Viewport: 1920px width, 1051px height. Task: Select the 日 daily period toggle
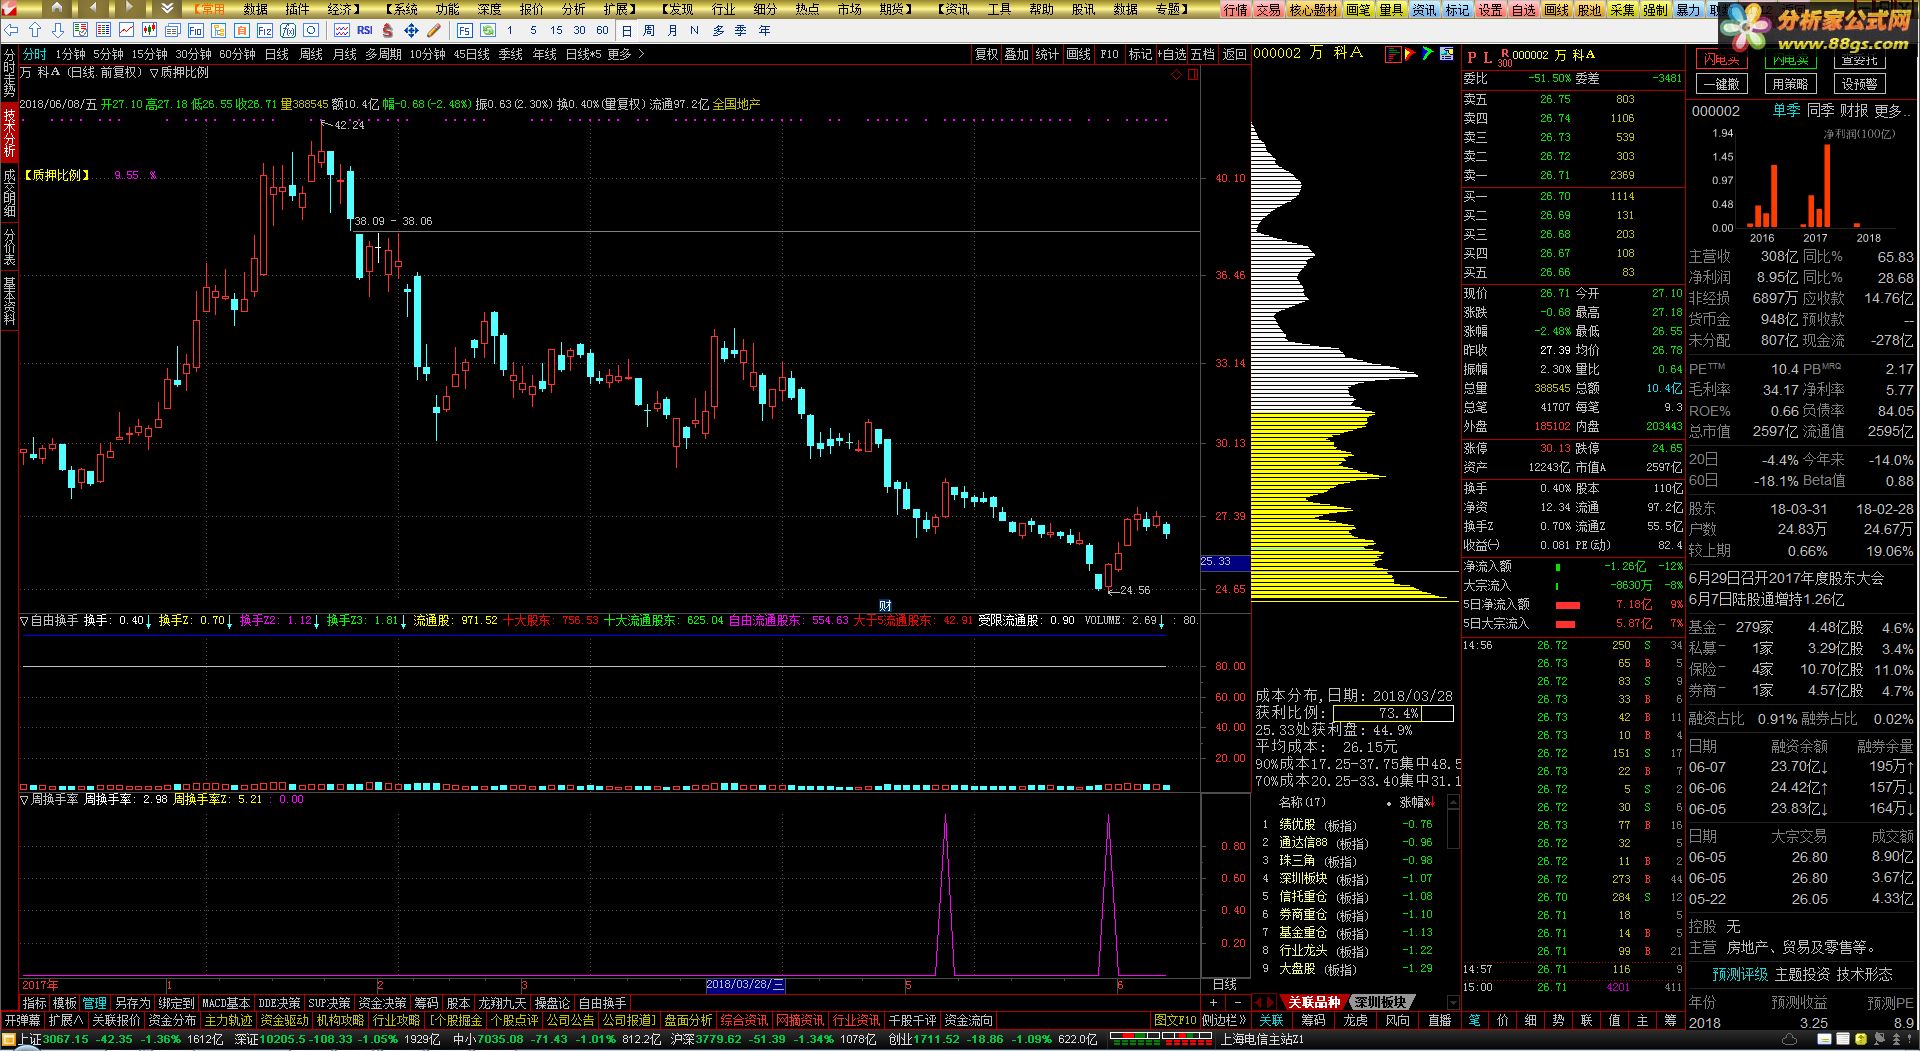tap(627, 30)
